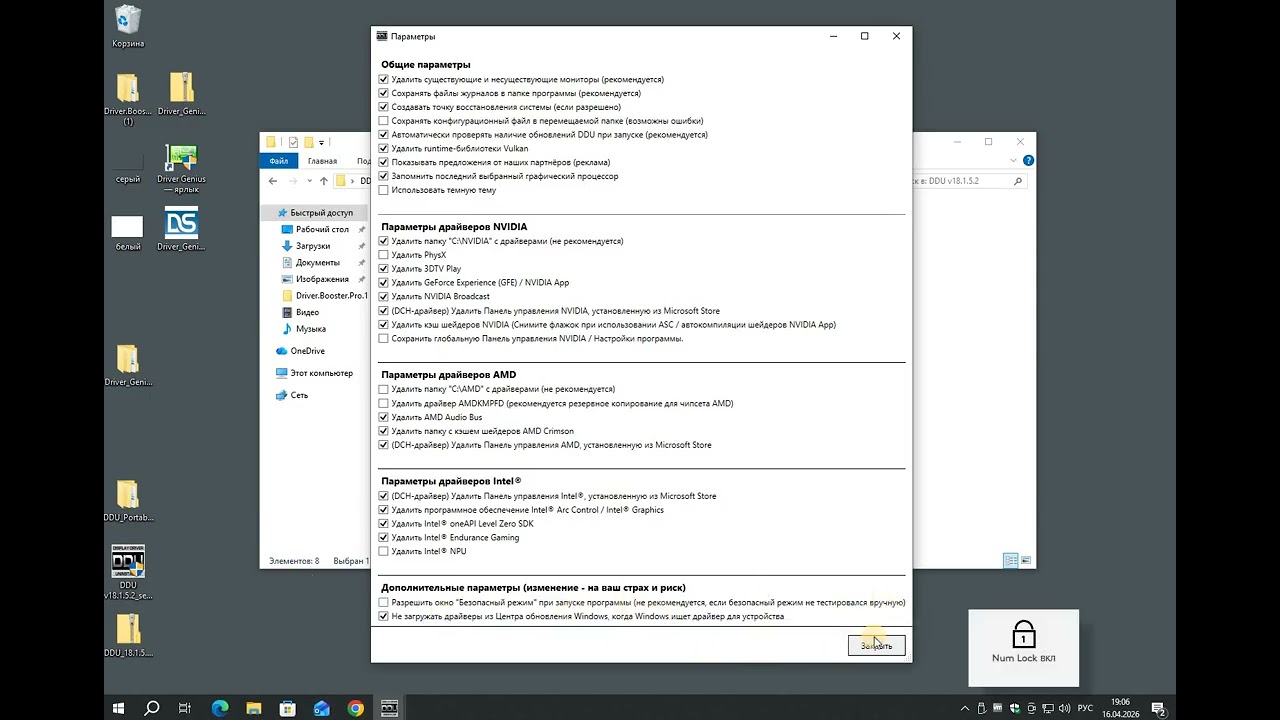Image resolution: width=1280 pixels, height=720 pixels.
Task: Select Загрузки in Explorer sidebar
Action: click(313, 246)
